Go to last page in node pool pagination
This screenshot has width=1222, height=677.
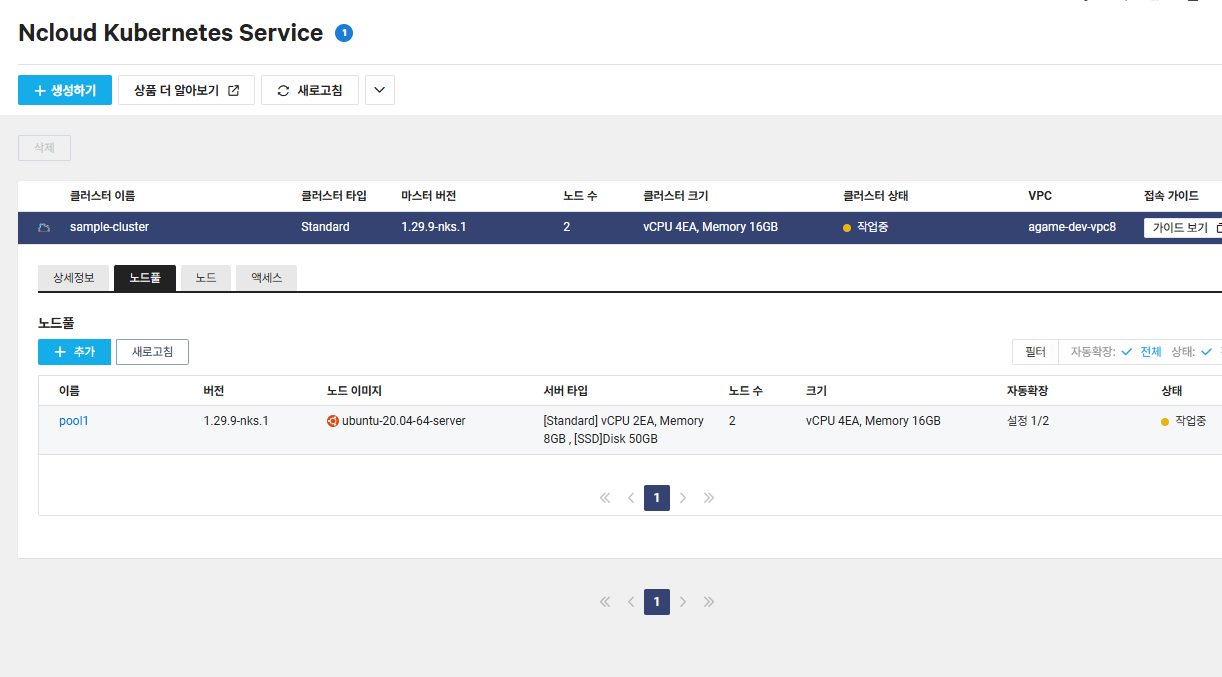point(709,498)
